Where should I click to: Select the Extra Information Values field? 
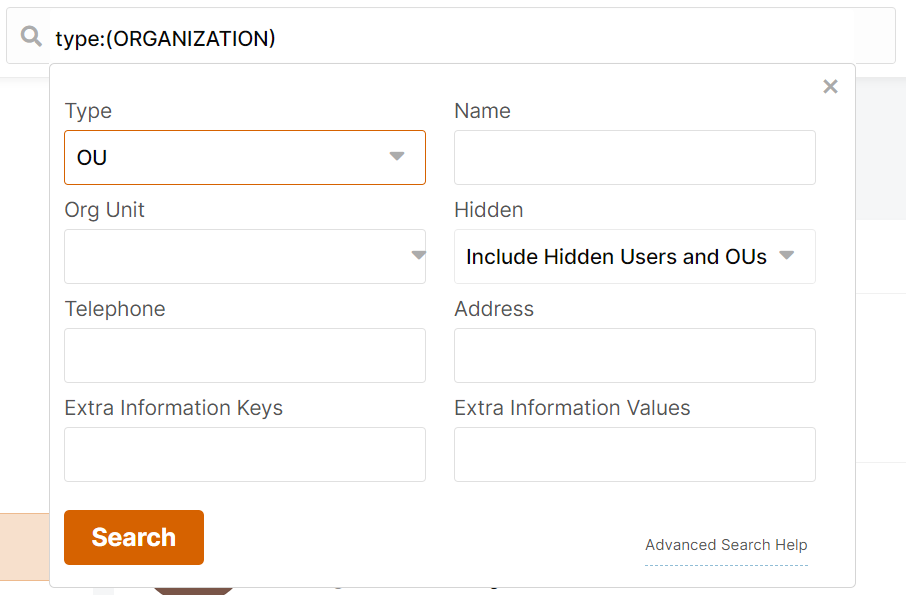click(634, 455)
